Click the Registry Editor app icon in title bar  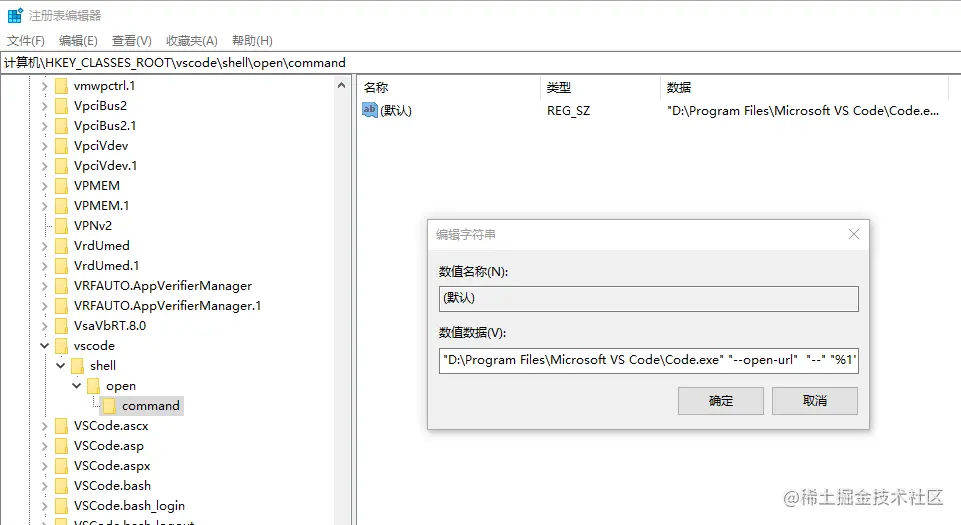pyautogui.click(x=15, y=15)
